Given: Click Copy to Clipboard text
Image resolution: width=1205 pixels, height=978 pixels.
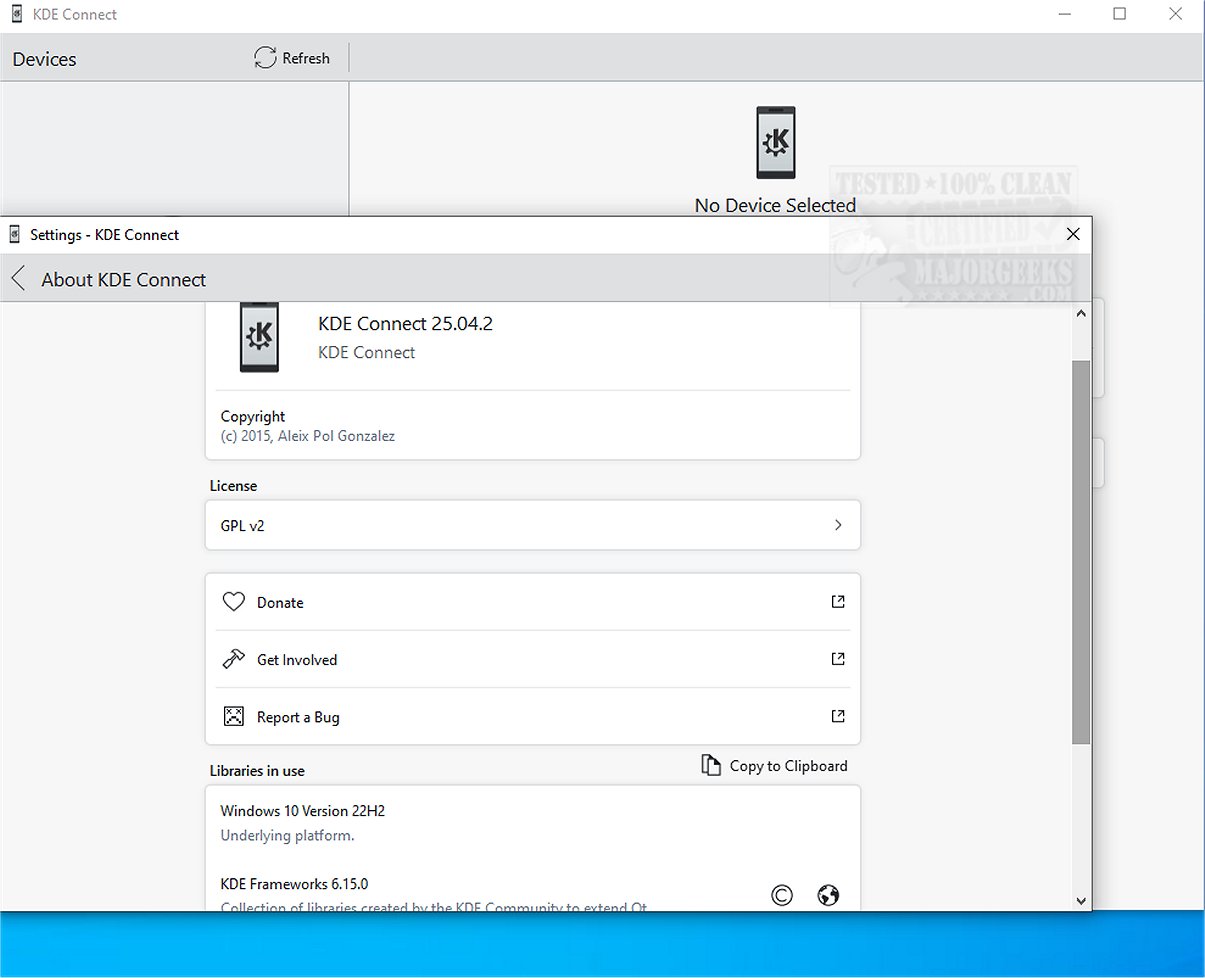Looking at the screenshot, I should click(x=789, y=766).
